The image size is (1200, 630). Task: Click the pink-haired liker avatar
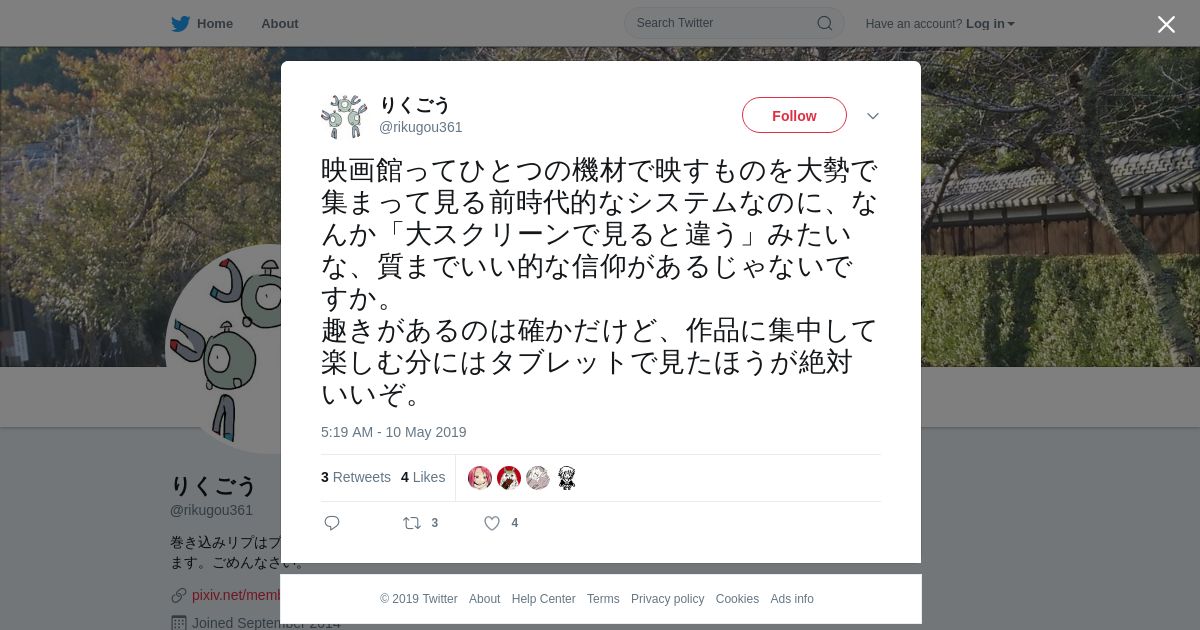click(480, 478)
